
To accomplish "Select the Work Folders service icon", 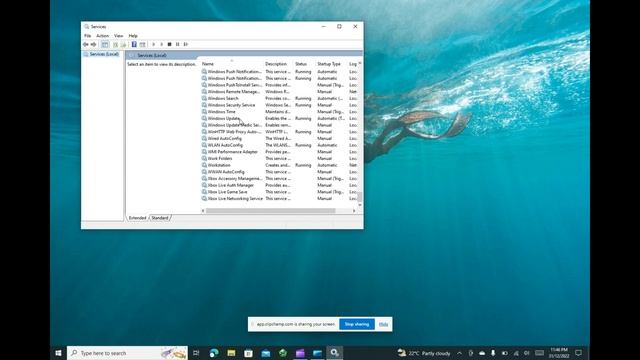I will tap(204, 158).
